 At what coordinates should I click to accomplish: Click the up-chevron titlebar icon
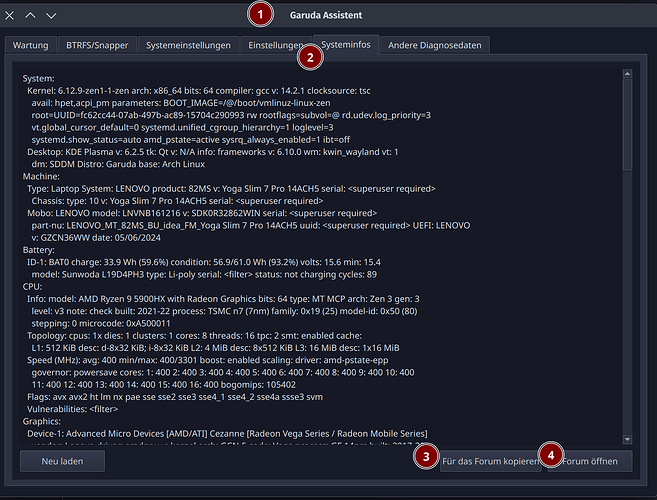30,16
